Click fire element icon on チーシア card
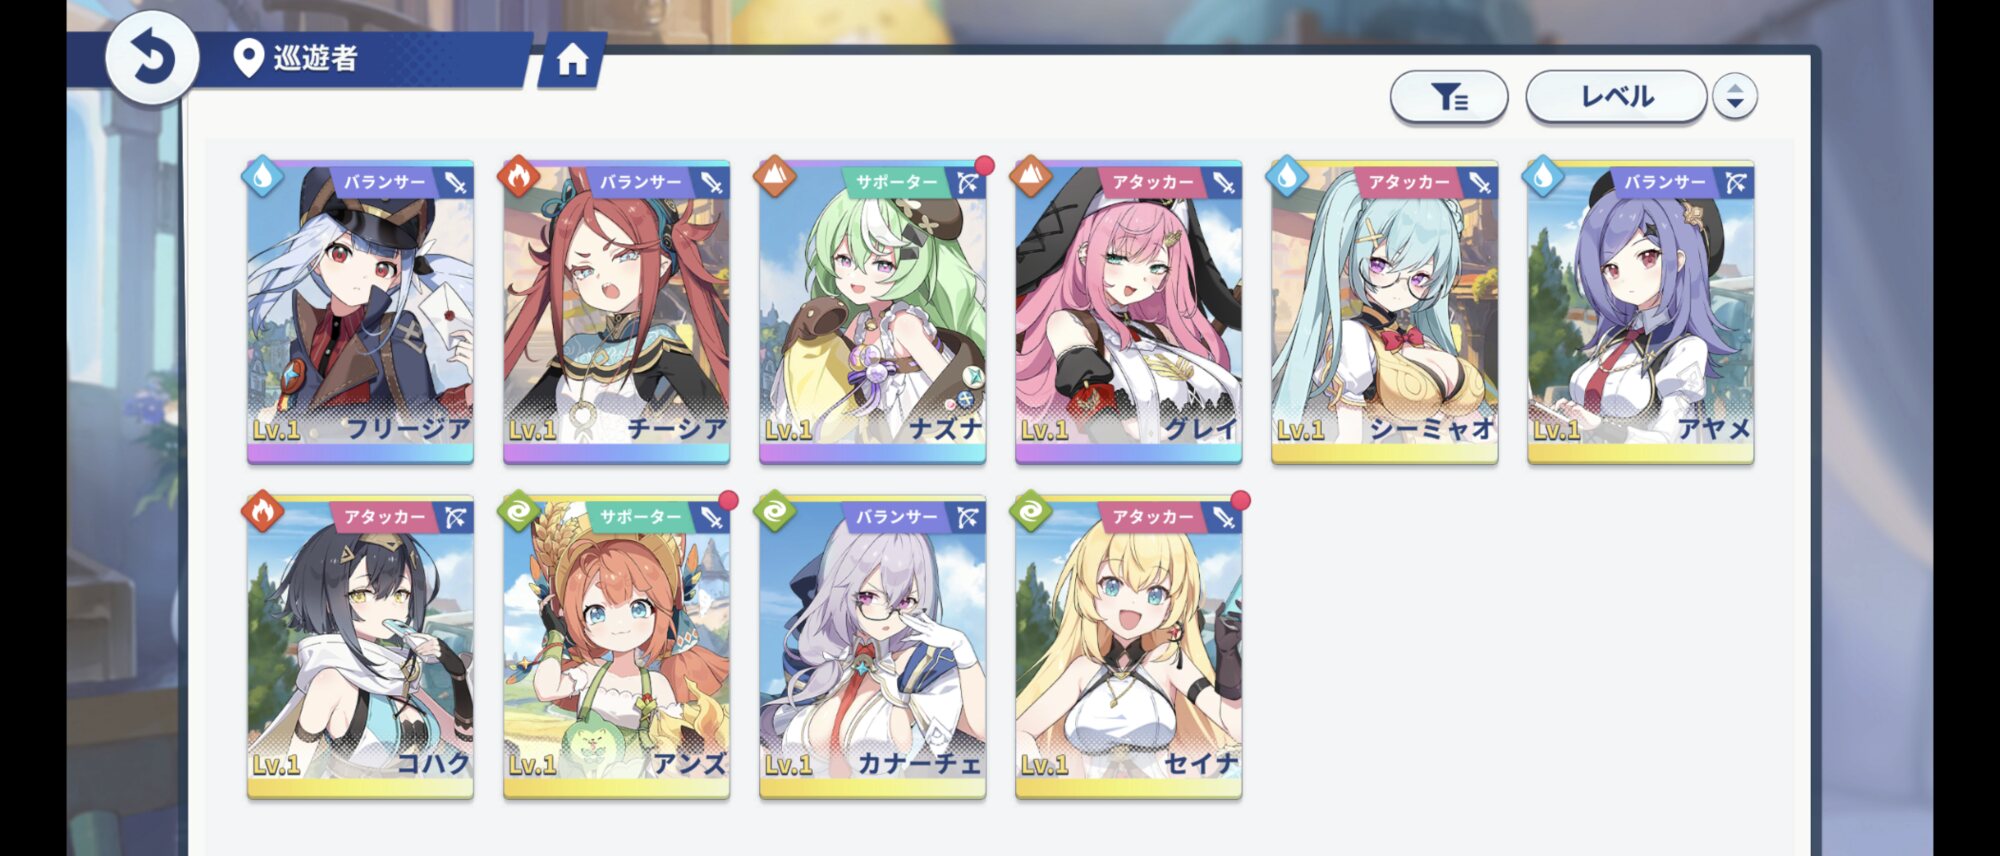 (519, 177)
